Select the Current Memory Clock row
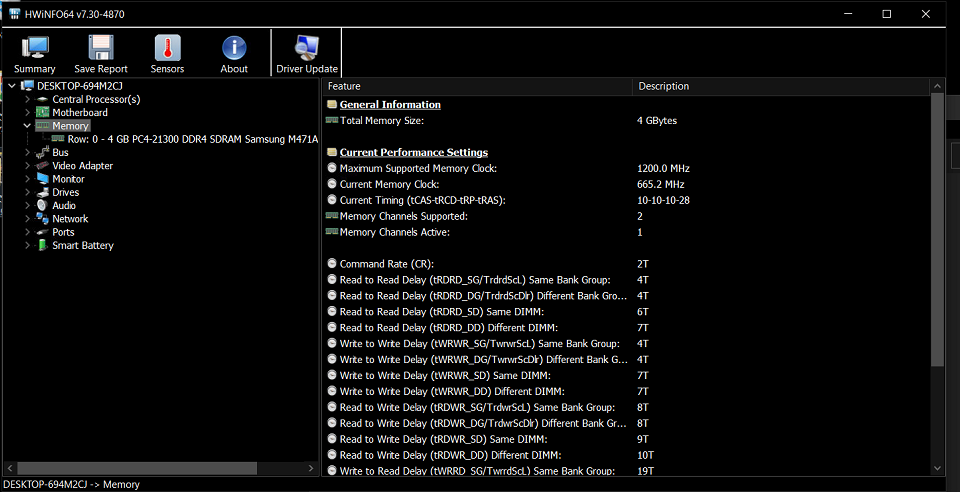The height and width of the screenshot is (492, 960). (x=626, y=184)
